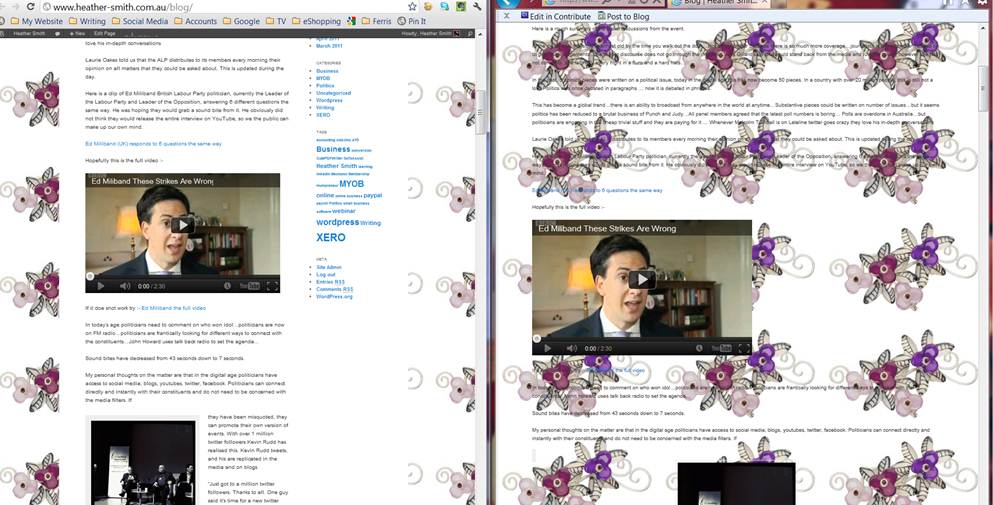Open the TV bookmark folder

click(276, 21)
